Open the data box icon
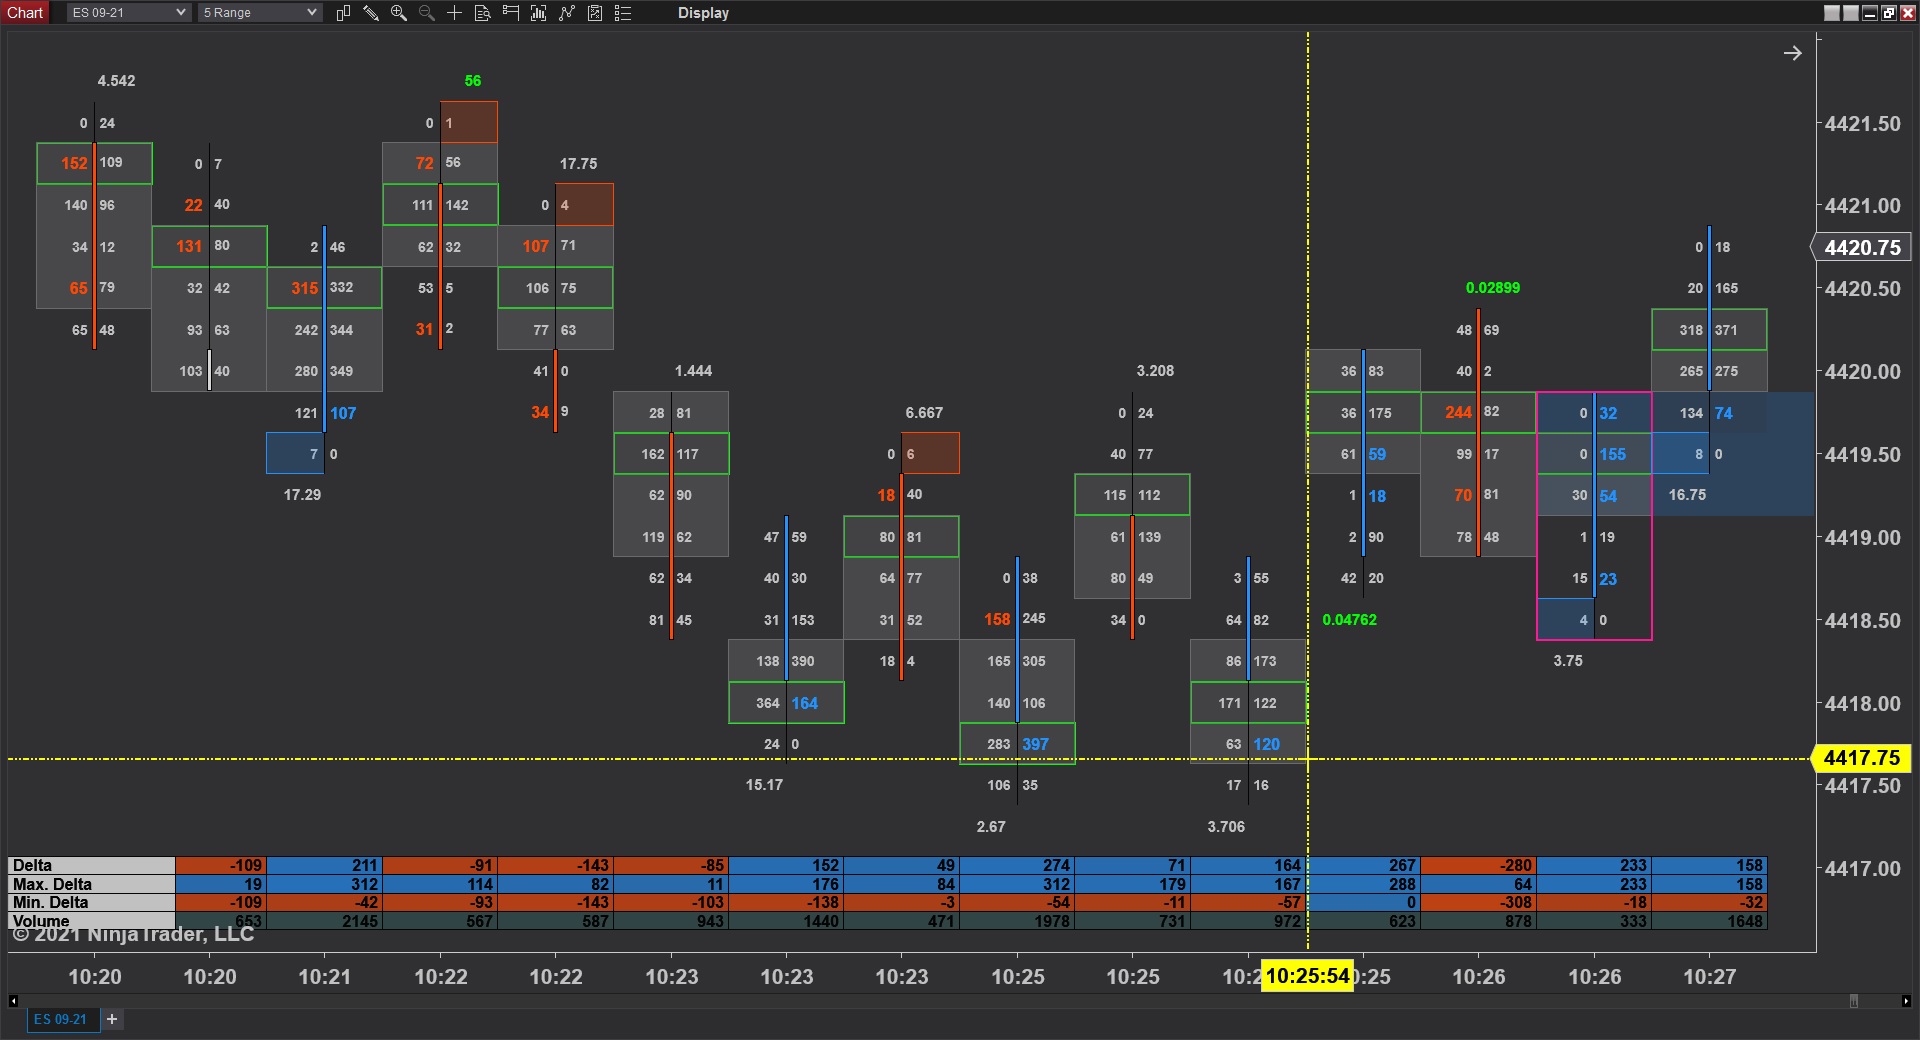The width and height of the screenshot is (1920, 1040). pos(482,13)
